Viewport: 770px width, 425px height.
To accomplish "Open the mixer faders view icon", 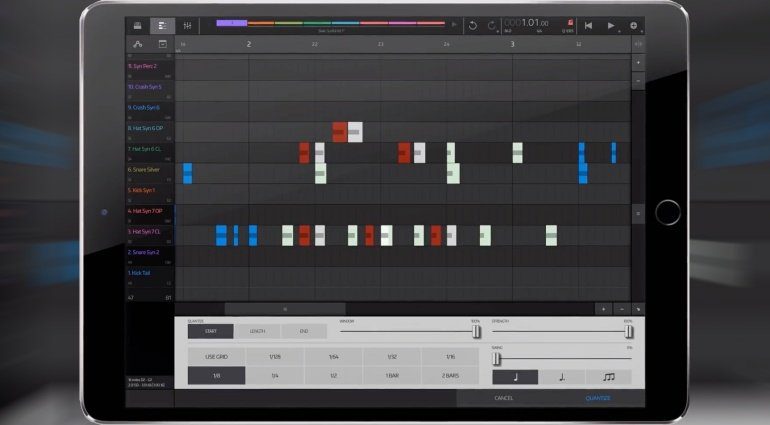I will pyautogui.click(x=187, y=25).
